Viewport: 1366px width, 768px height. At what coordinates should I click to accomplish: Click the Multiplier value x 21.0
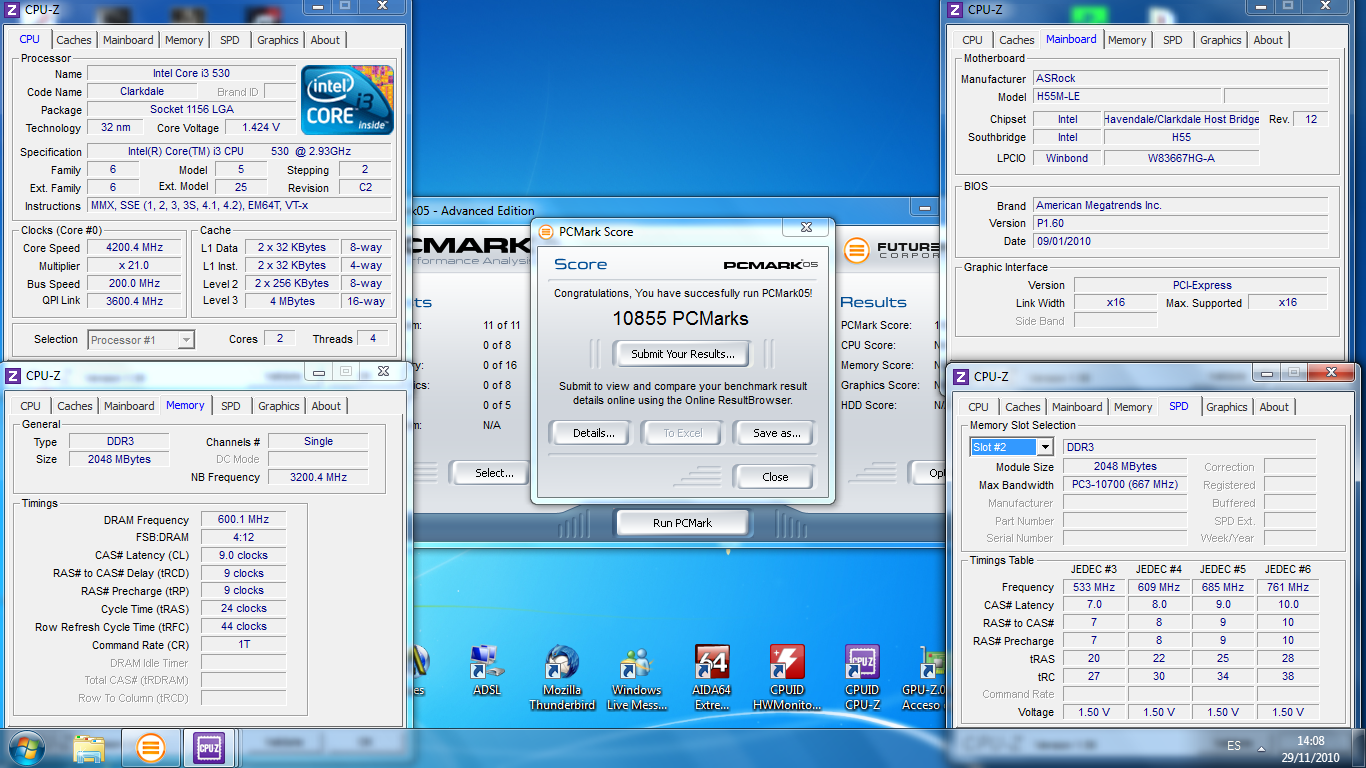click(135, 266)
